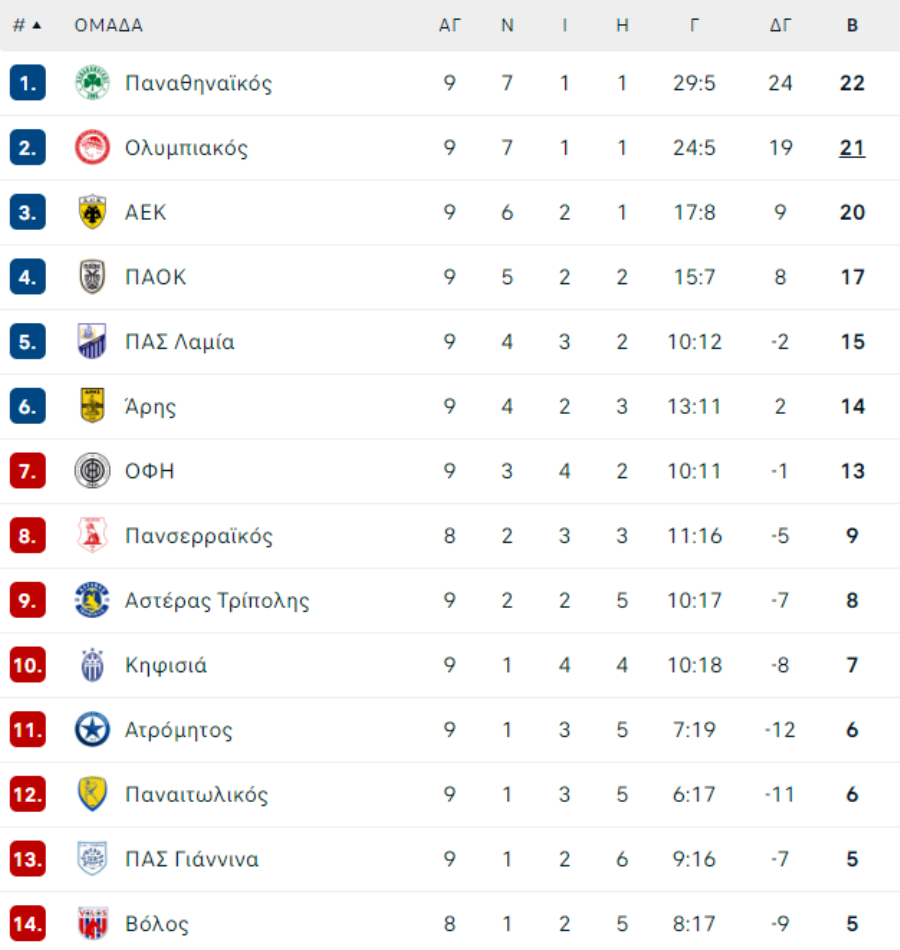
Task: Click the ΟΜΑΔΑ column header
Action: pyautogui.click(x=108, y=25)
